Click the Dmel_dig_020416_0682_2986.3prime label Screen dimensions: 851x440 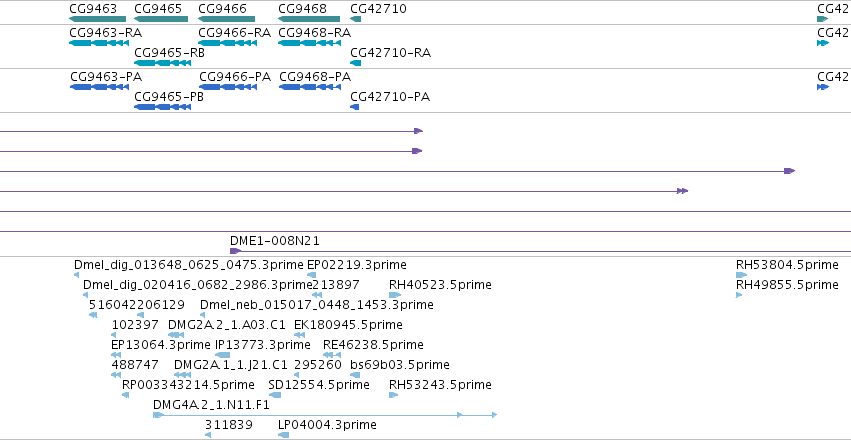click(198, 285)
